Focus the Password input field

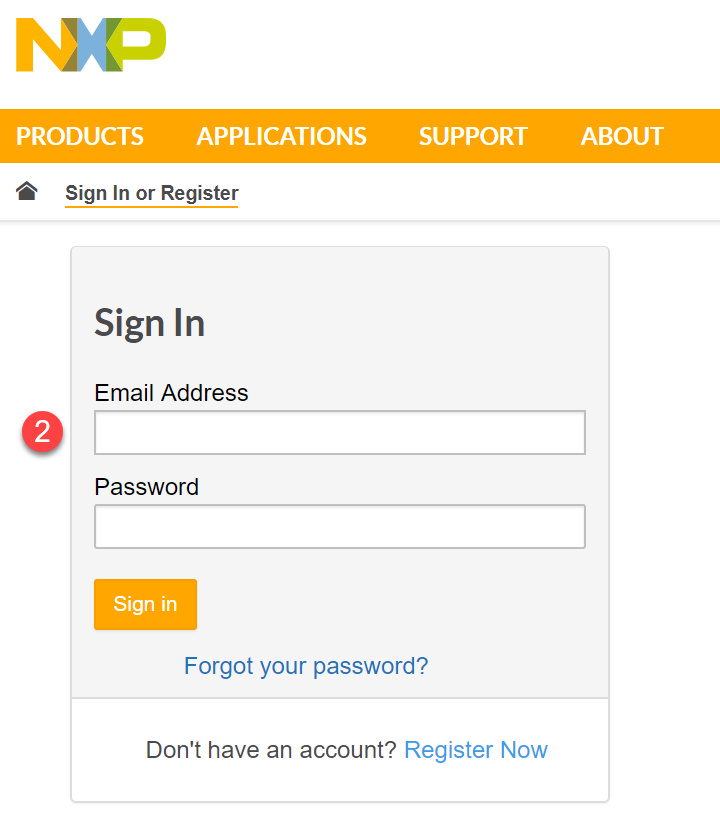point(339,527)
